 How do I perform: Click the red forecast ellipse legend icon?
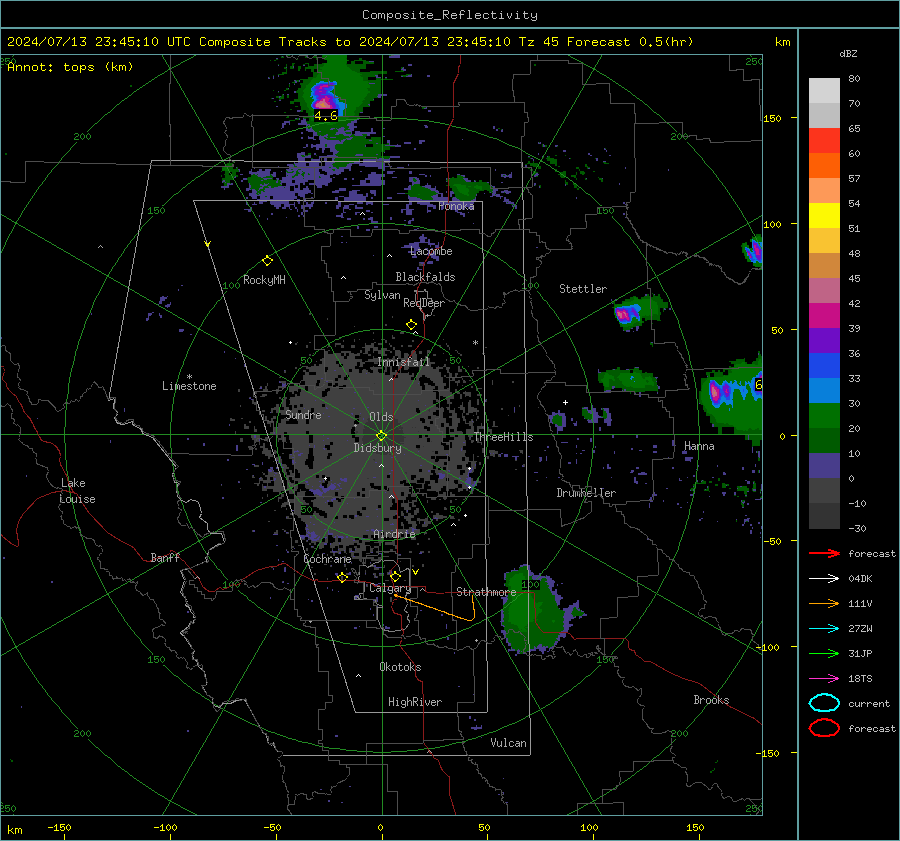824,728
